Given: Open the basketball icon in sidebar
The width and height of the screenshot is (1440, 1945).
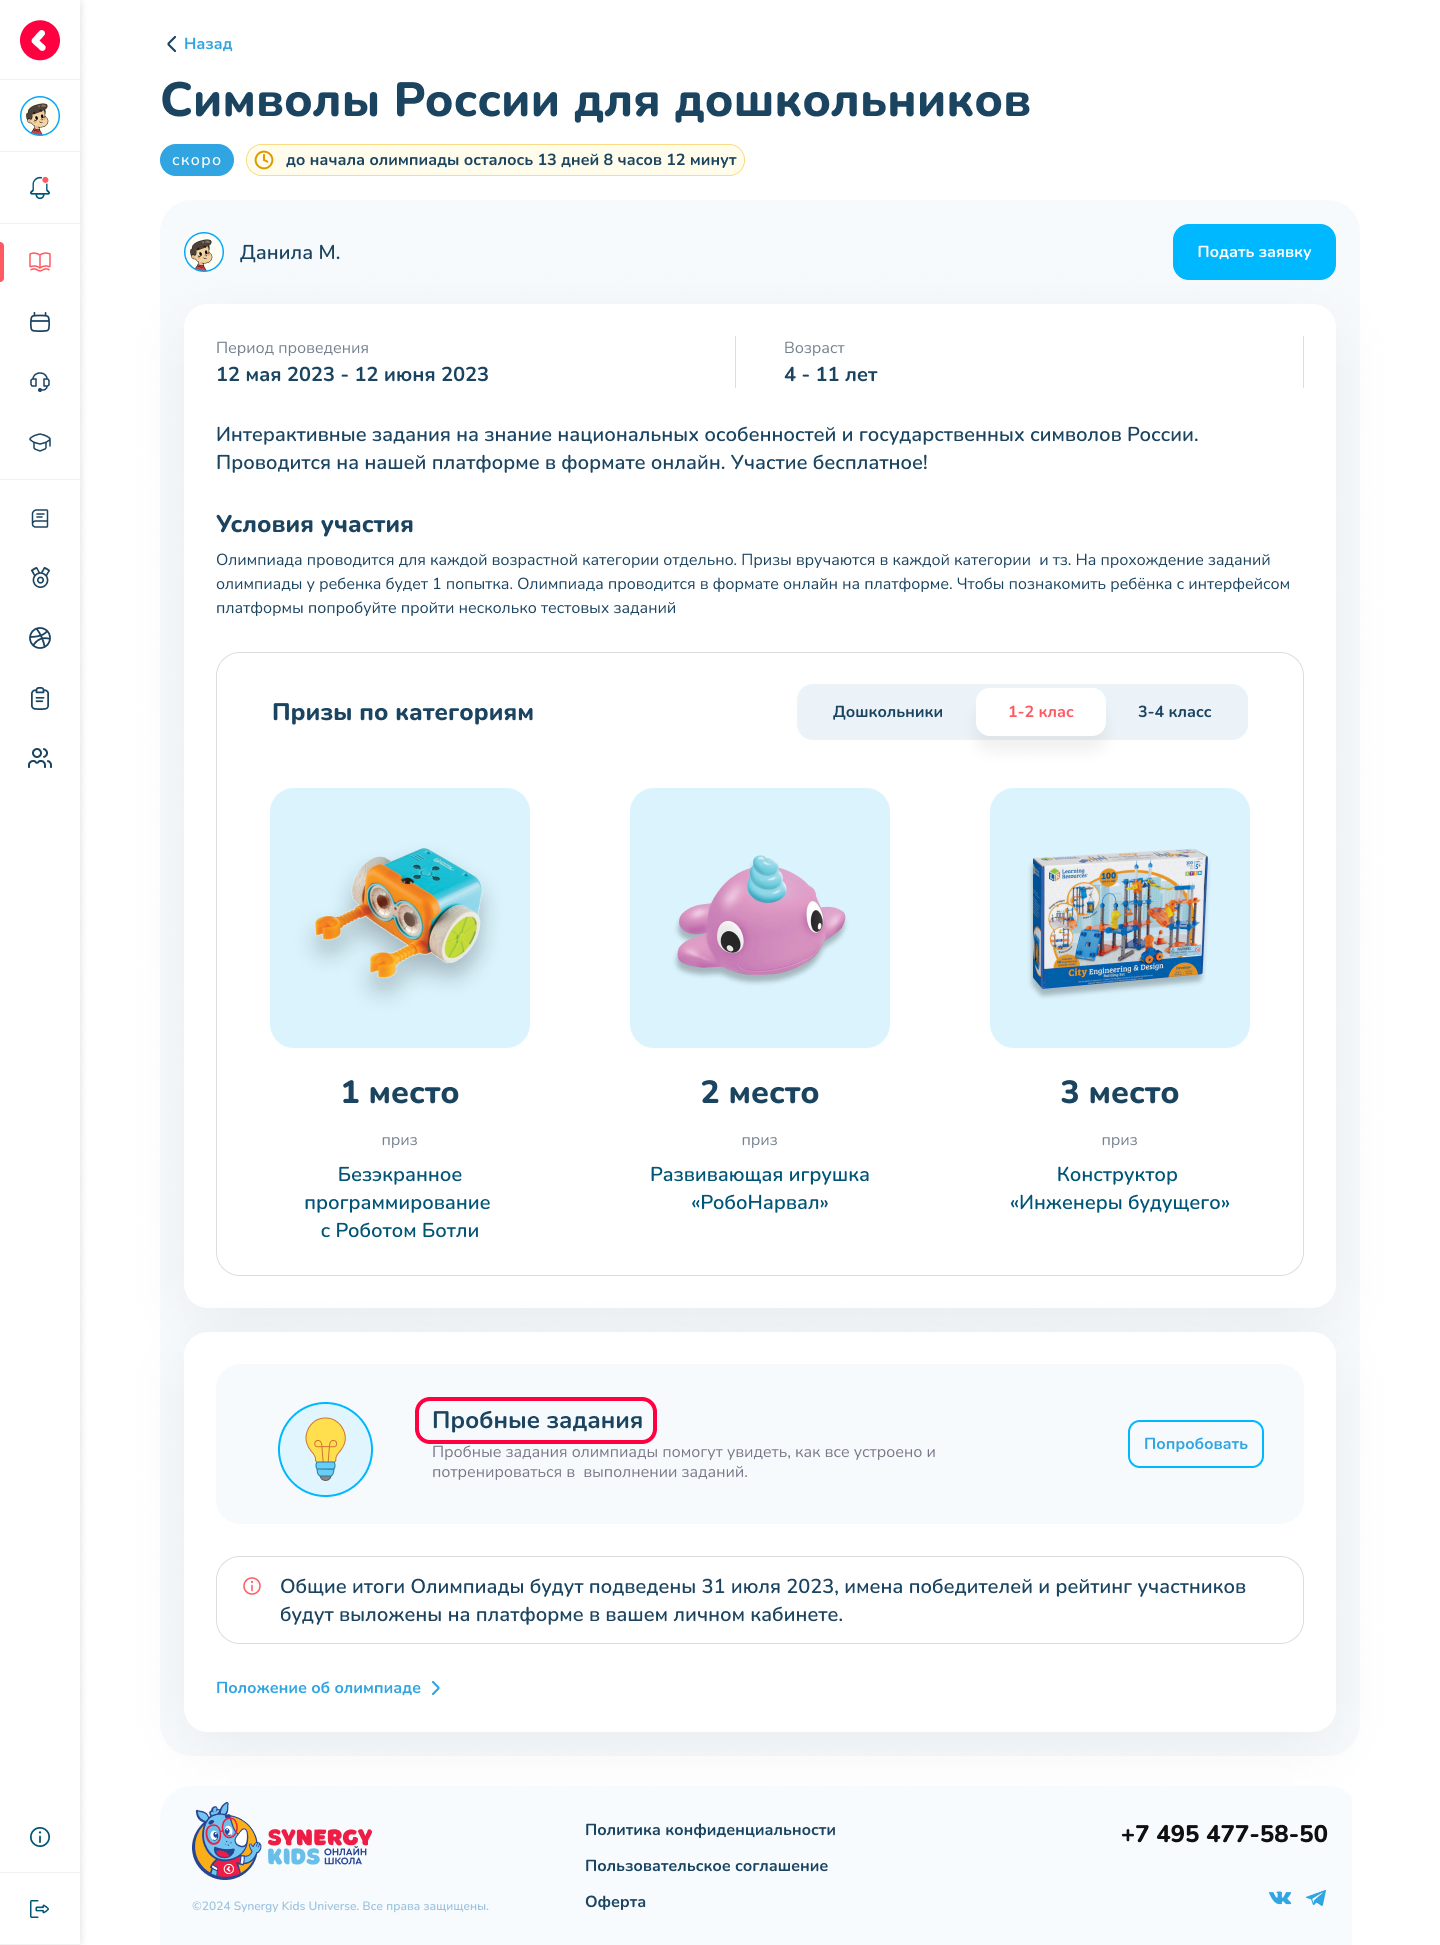Looking at the screenshot, I should coord(40,638).
